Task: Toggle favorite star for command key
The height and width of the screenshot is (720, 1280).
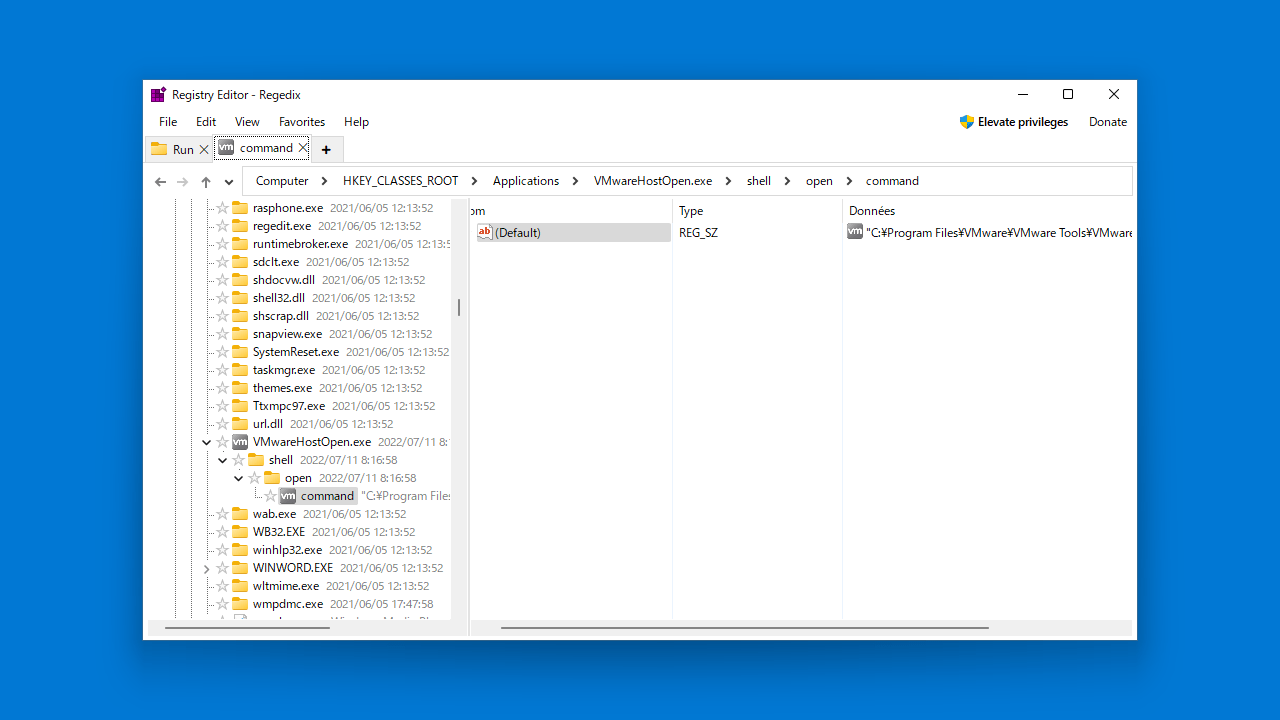Action: (270, 496)
